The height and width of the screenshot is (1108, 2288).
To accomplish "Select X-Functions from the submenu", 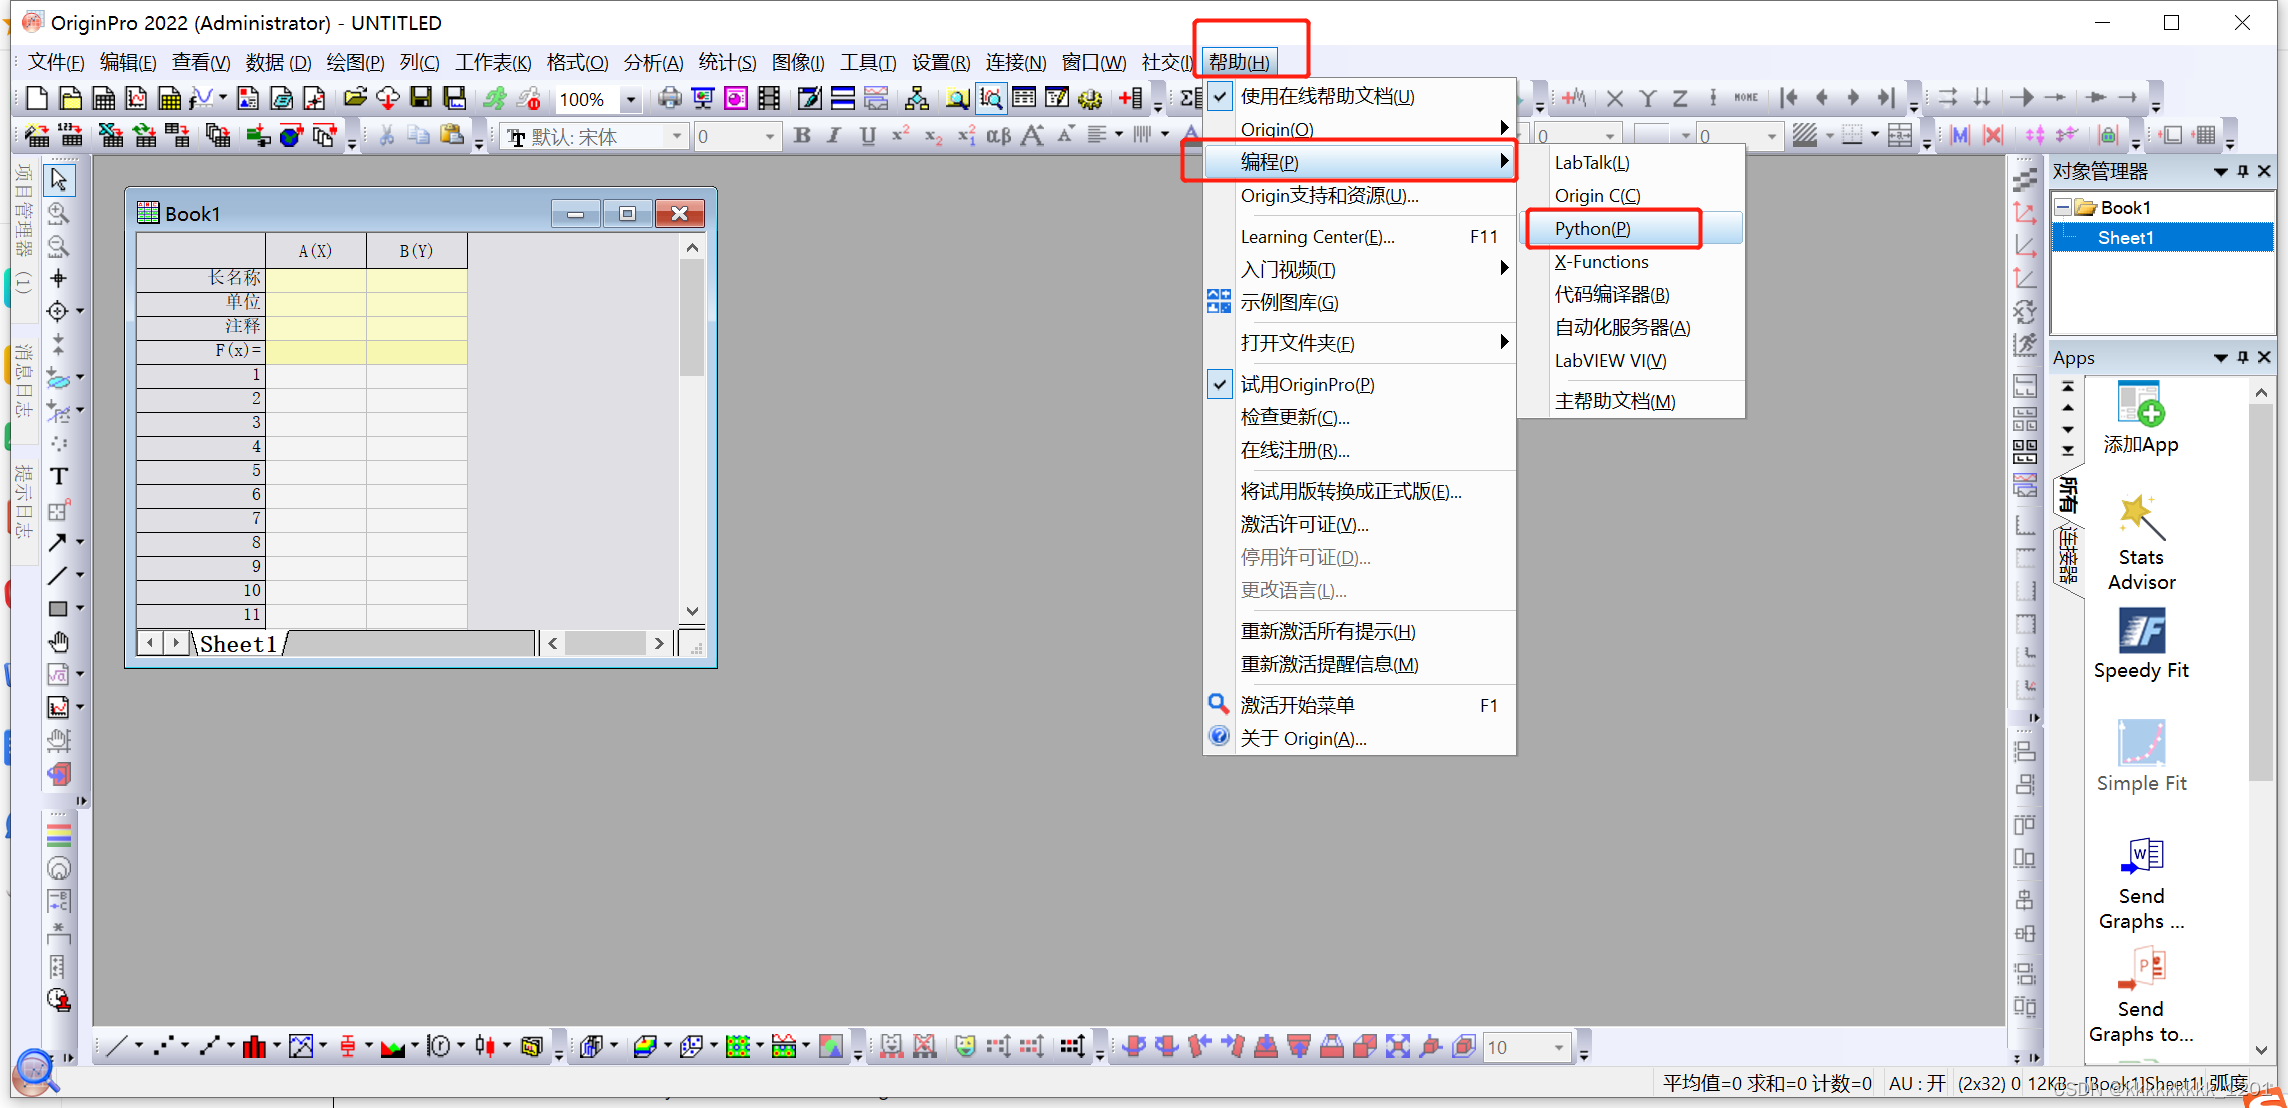I will click(x=1632, y=262).
